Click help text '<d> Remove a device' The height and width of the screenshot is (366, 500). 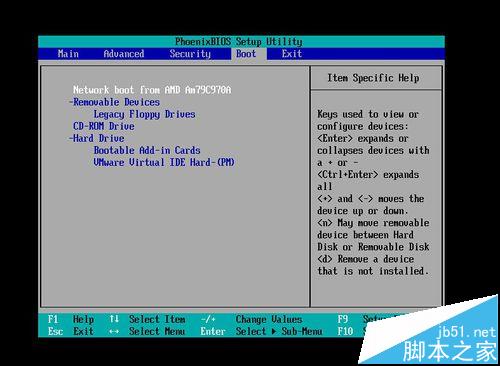(x=366, y=259)
